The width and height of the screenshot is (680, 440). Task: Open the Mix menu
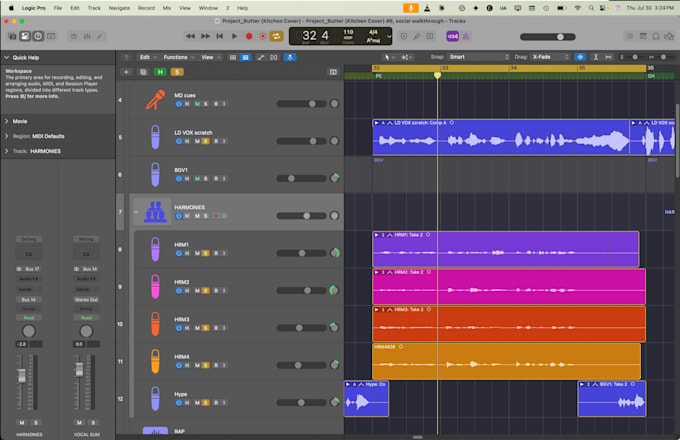167,8
